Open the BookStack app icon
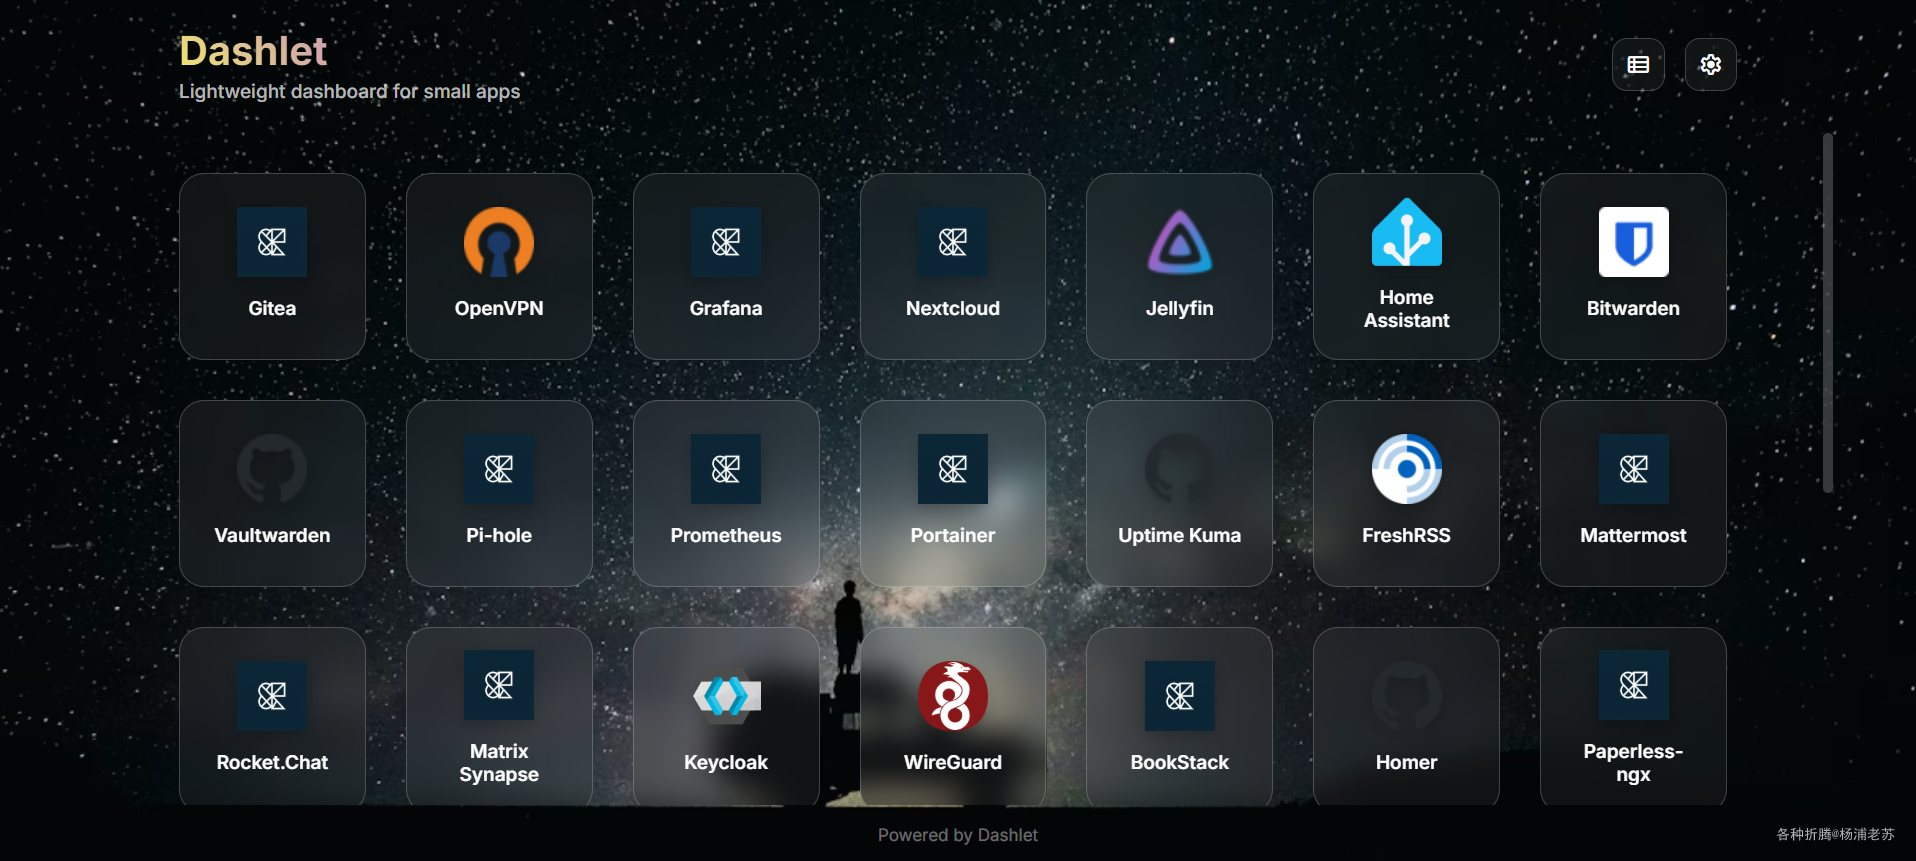The image size is (1916, 861). tap(1180, 696)
